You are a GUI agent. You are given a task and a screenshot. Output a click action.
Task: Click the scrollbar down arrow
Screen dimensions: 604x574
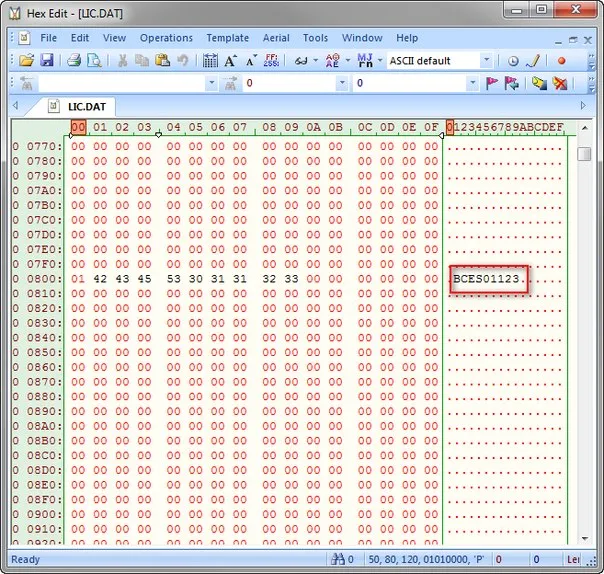click(x=584, y=539)
